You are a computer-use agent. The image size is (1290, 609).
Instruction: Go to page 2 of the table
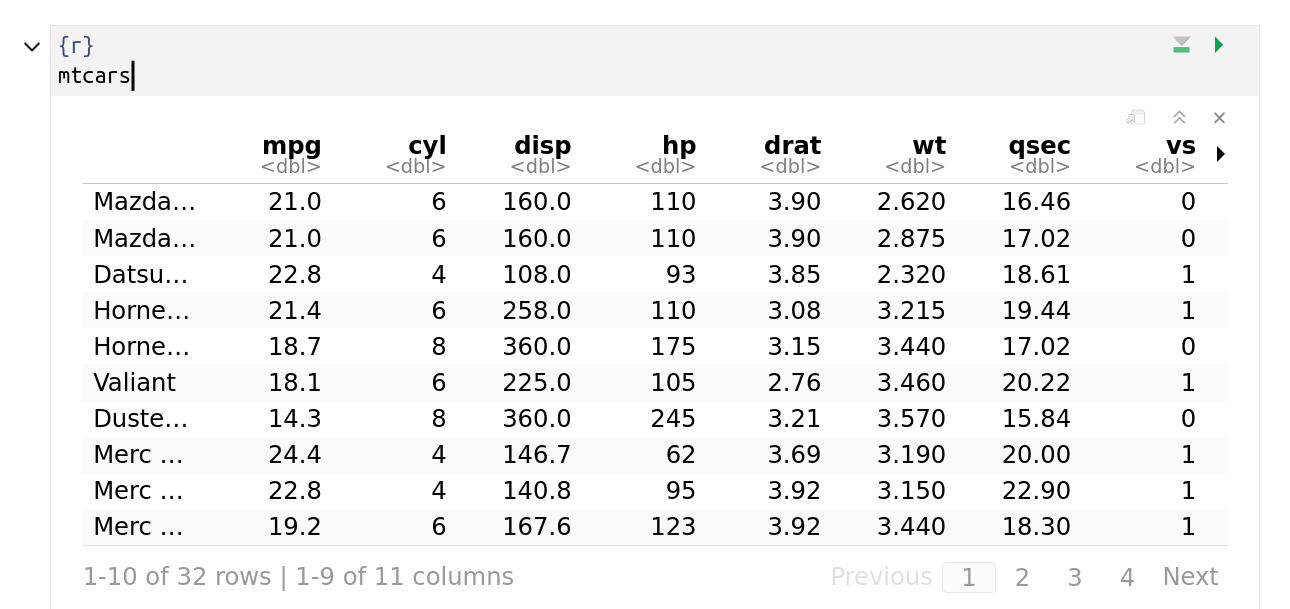(x=1022, y=577)
